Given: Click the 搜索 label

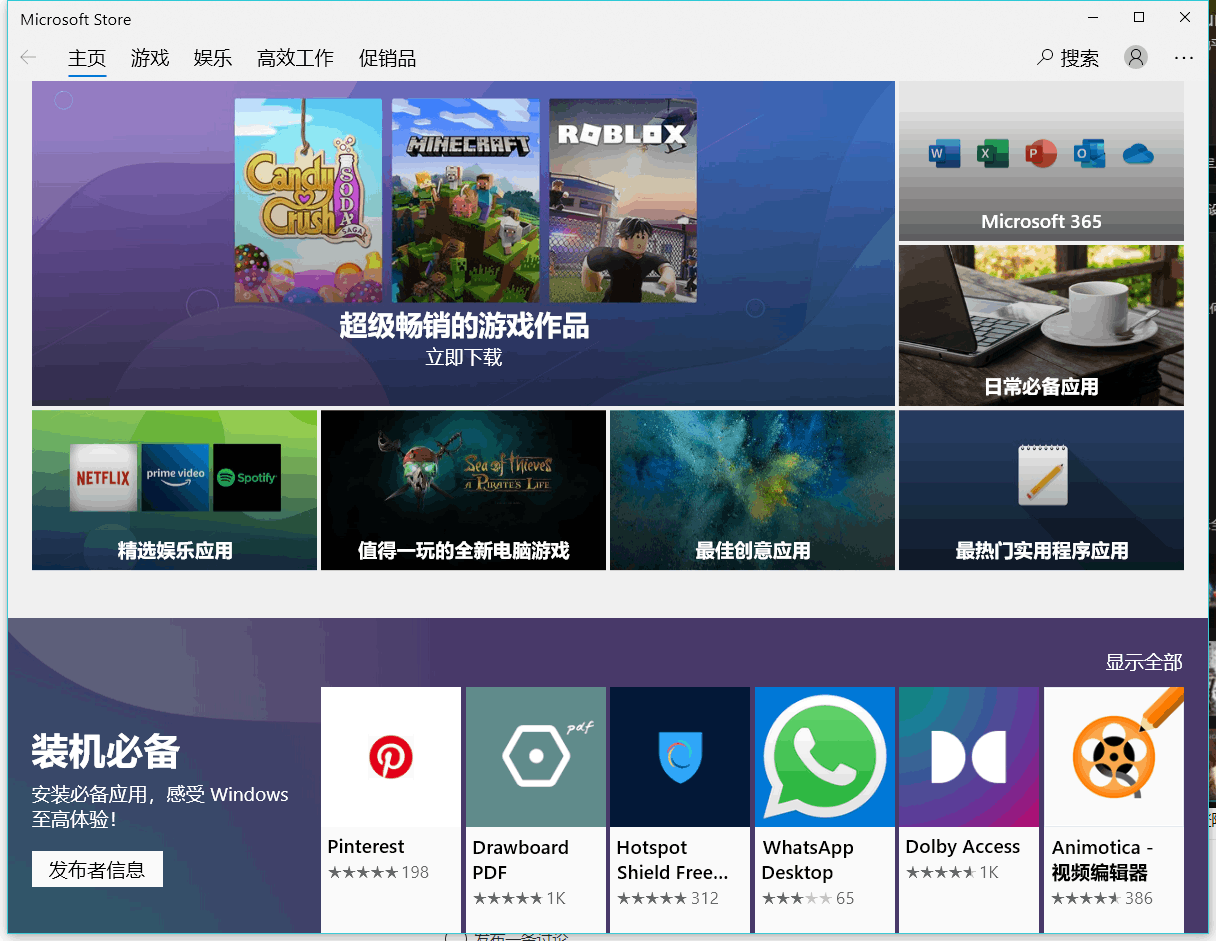Looking at the screenshot, I should 1080,58.
